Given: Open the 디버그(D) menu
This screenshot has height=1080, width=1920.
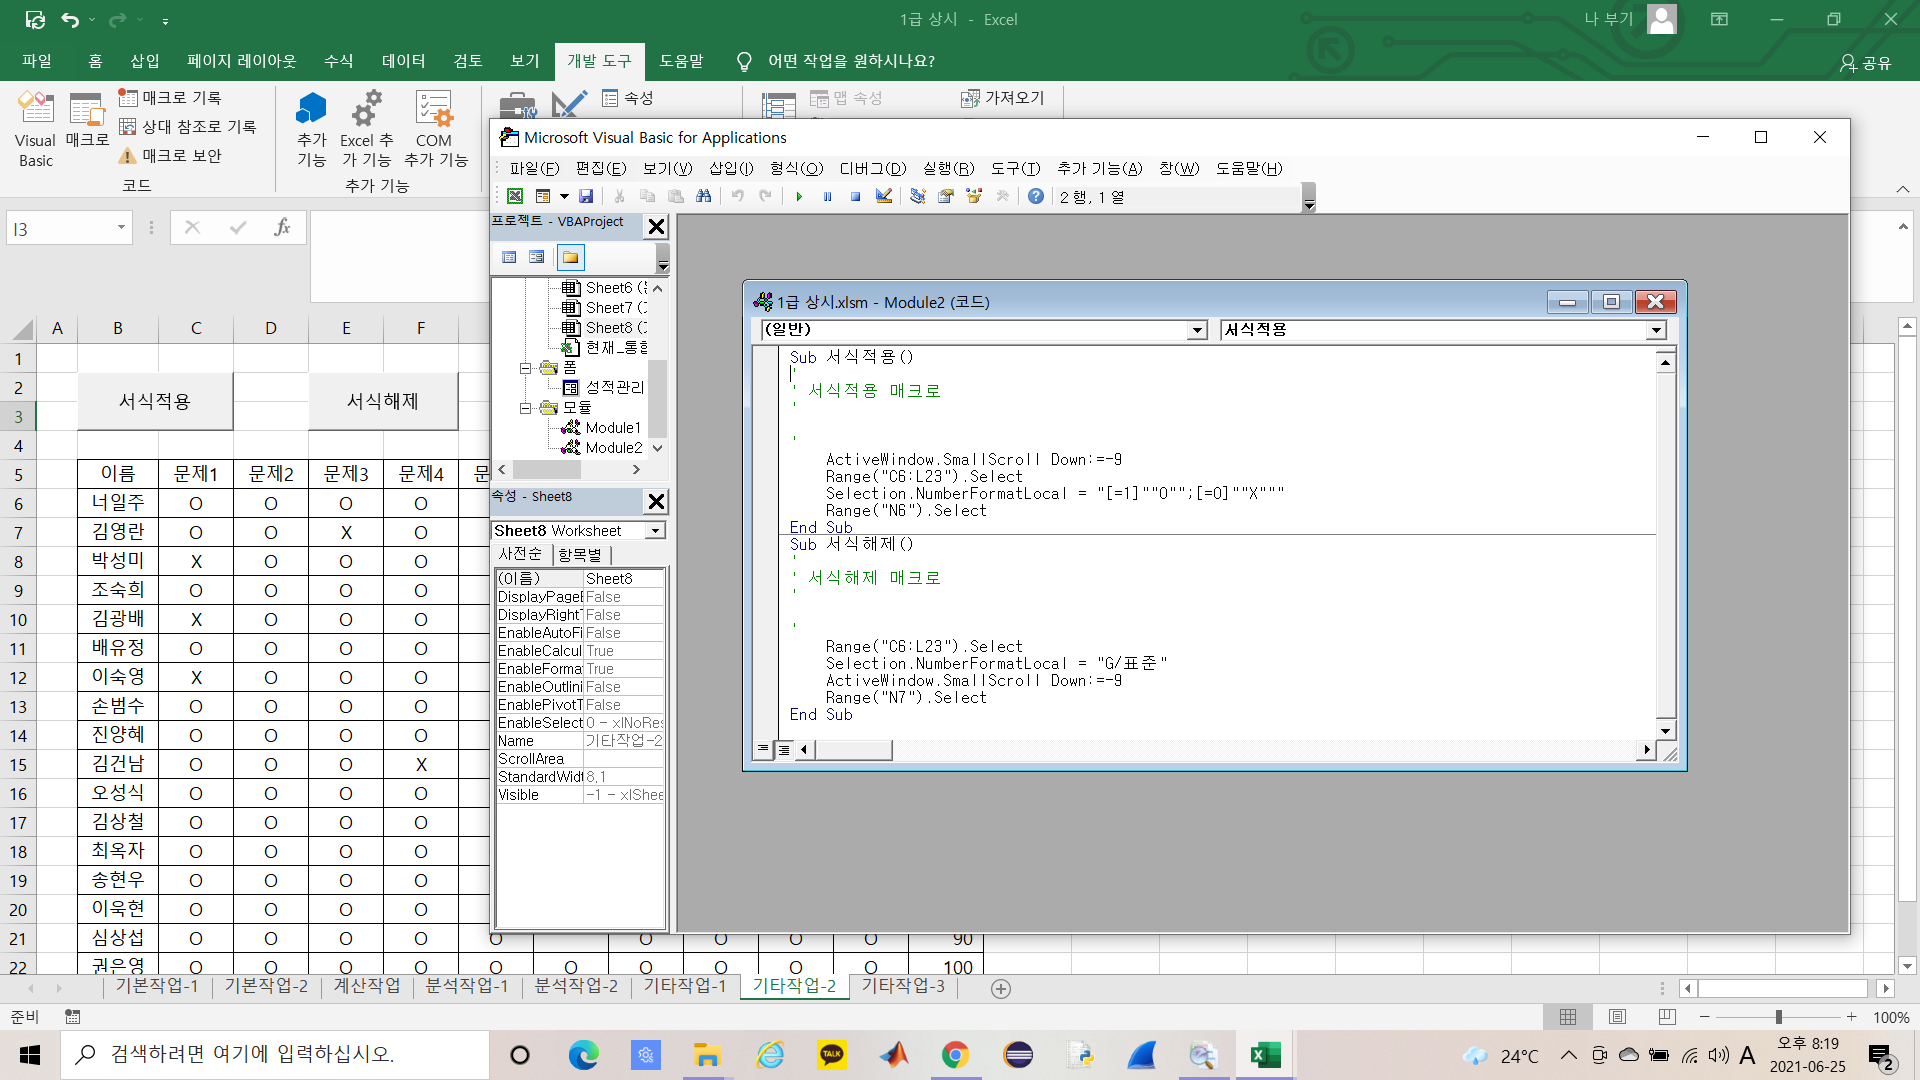Looking at the screenshot, I should pyautogui.click(x=872, y=168).
